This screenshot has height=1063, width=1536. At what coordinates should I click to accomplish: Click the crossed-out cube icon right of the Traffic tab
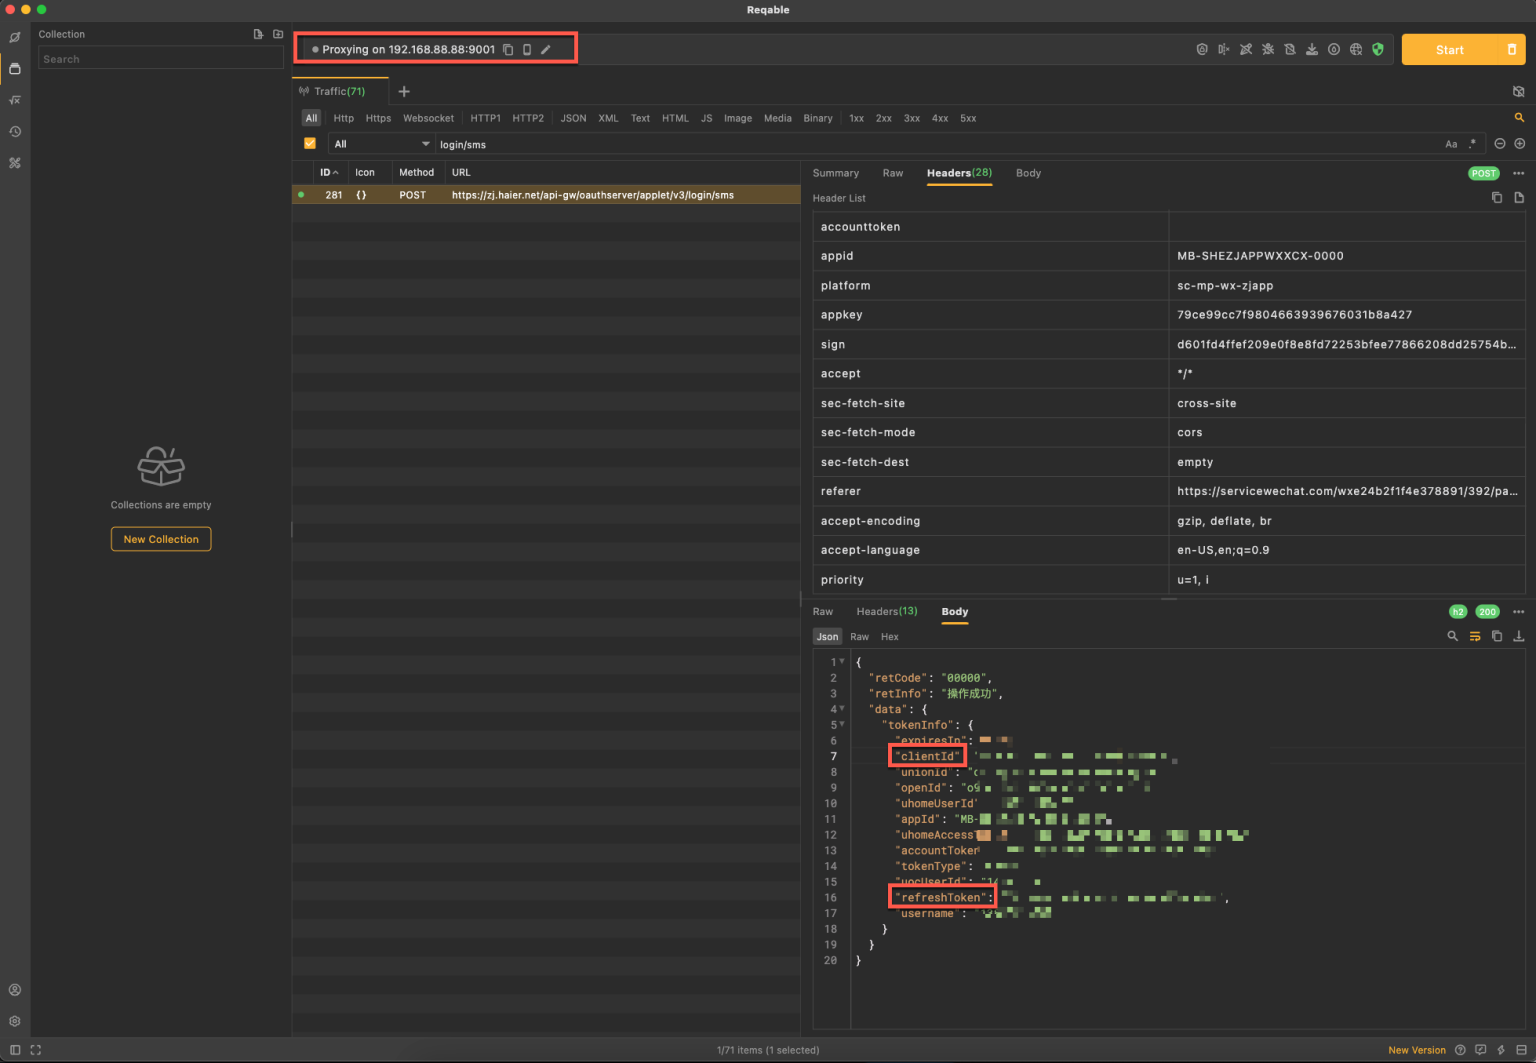point(1518,91)
